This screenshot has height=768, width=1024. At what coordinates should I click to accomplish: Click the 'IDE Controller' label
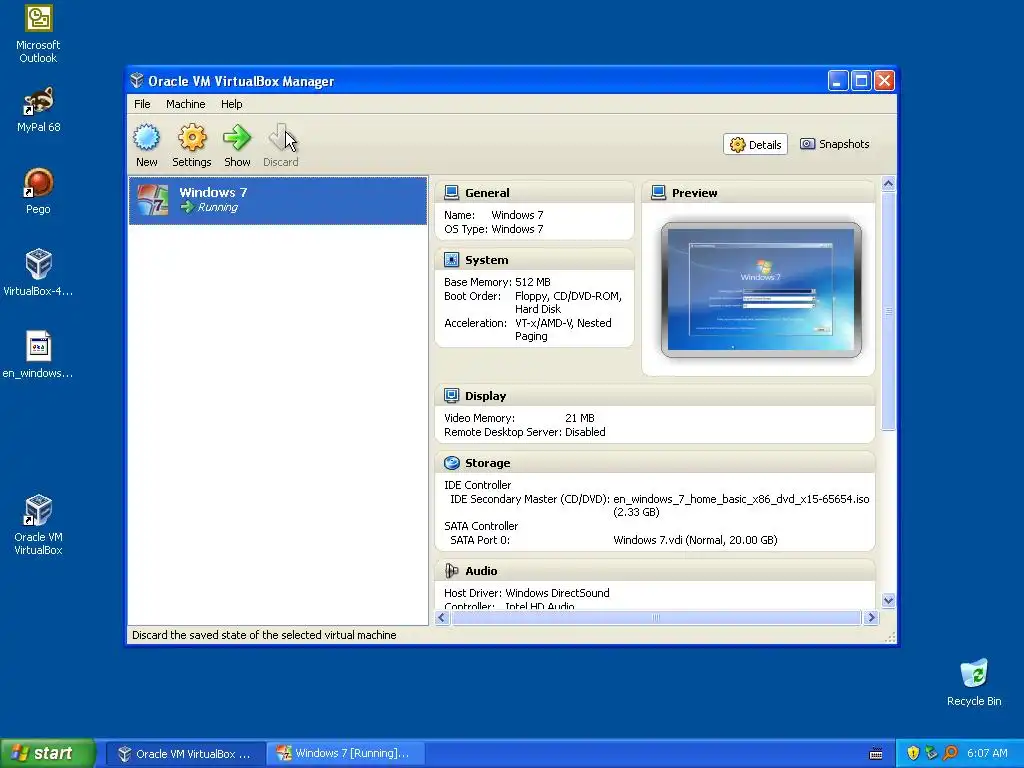click(477, 485)
